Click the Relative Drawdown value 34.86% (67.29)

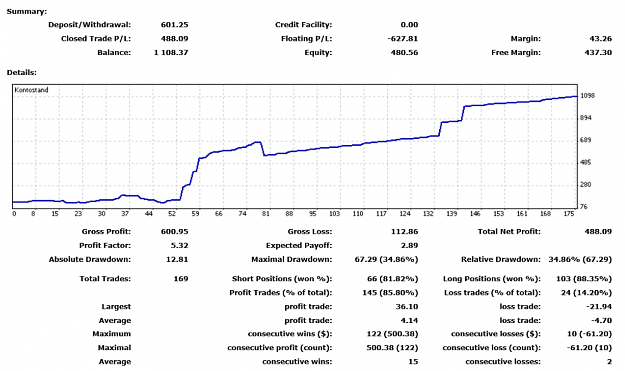pyautogui.click(x=580, y=259)
